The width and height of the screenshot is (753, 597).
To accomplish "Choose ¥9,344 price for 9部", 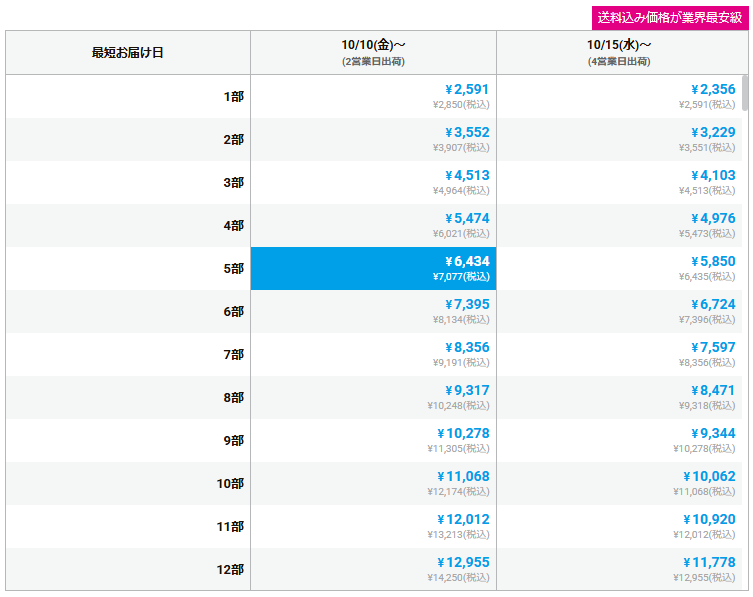I will click(618, 440).
